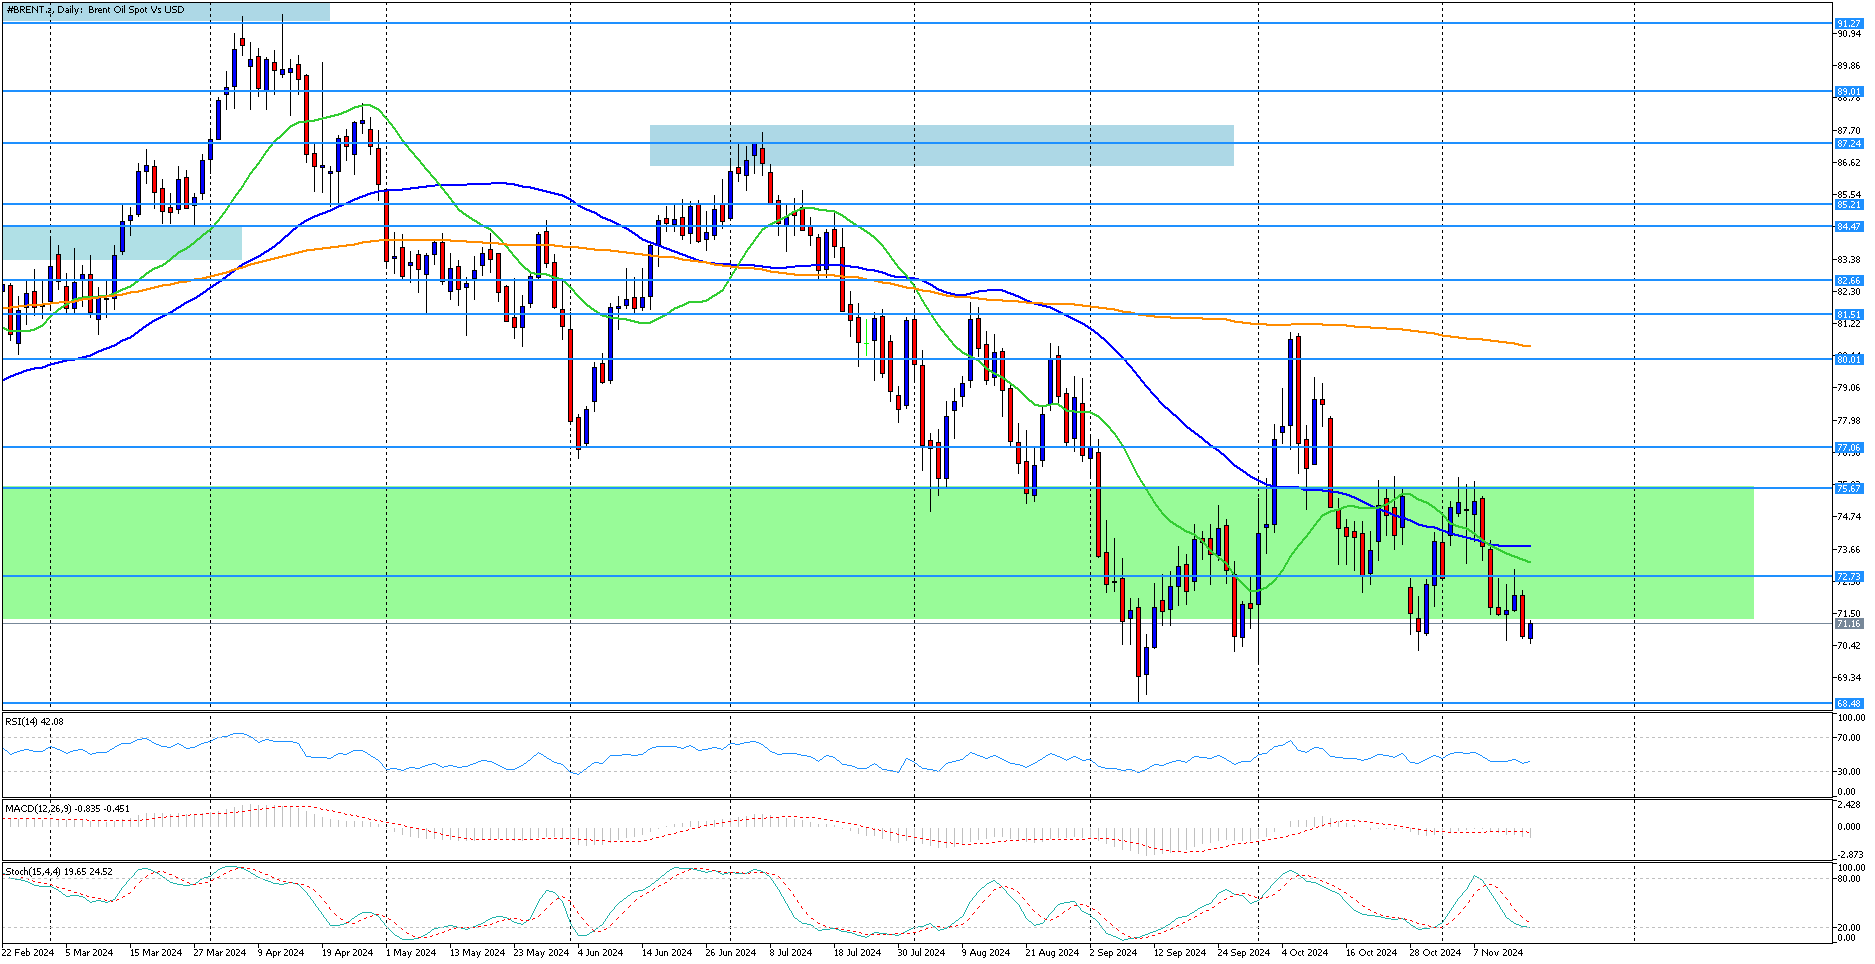Image resolution: width=1875 pixels, height=964 pixels.
Task: Select the 68.48 bottom price label
Action: click(x=1848, y=704)
